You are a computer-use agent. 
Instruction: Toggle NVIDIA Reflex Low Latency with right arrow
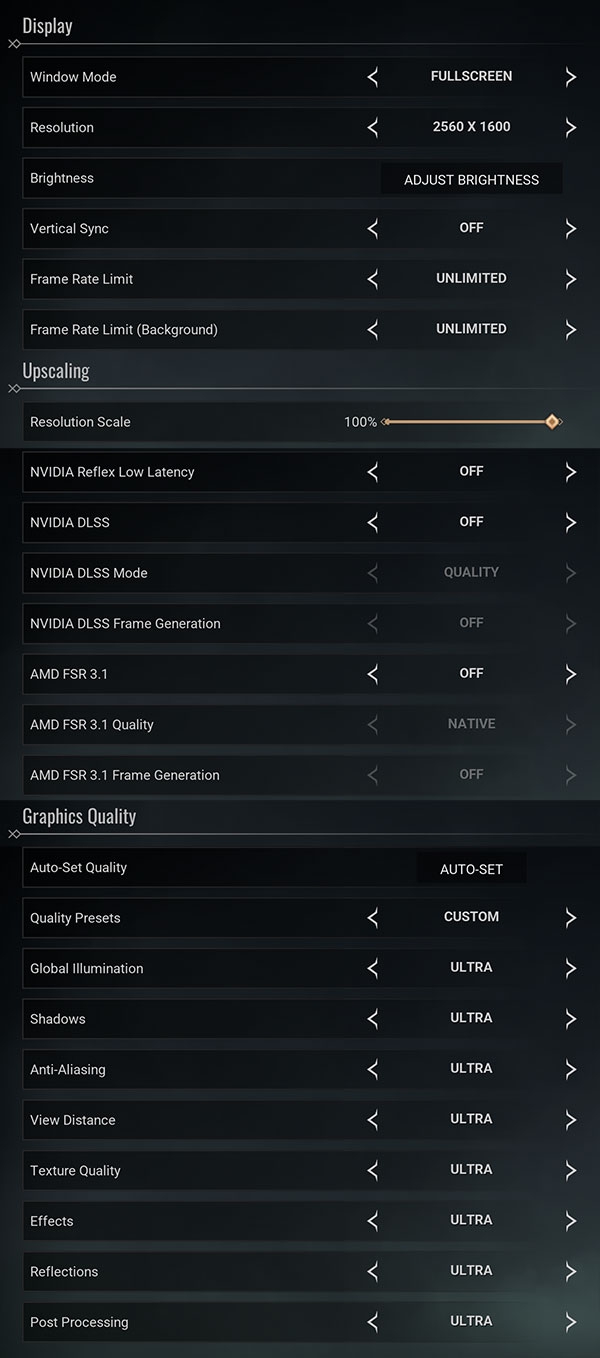coord(571,472)
